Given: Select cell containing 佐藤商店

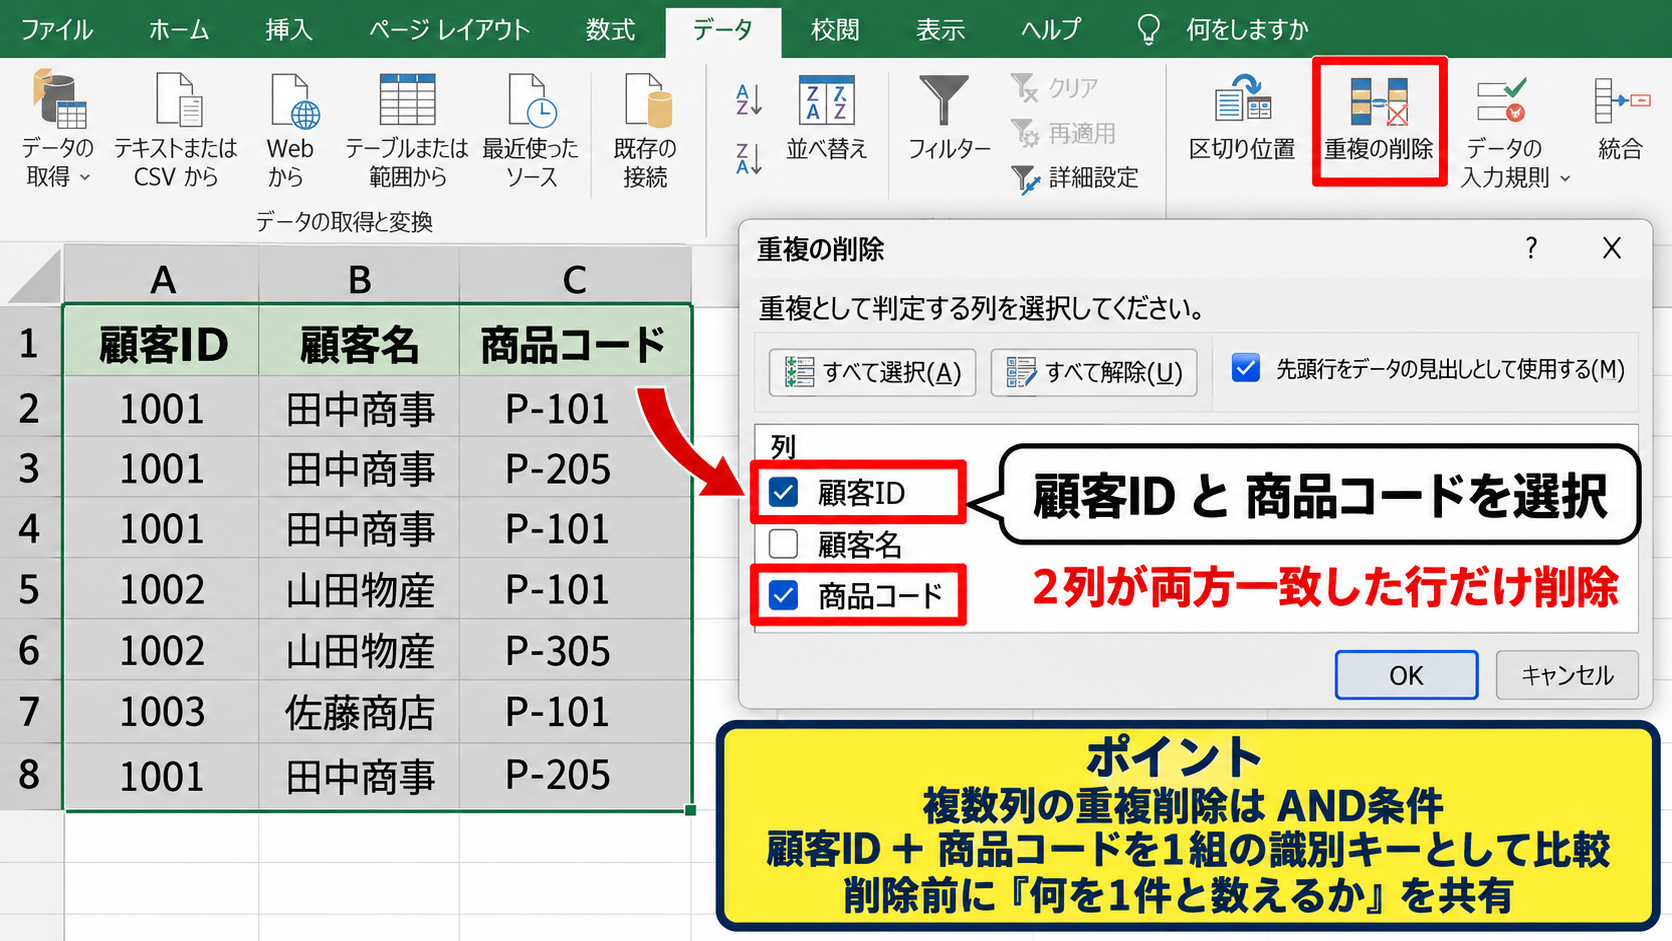Looking at the screenshot, I should tap(359, 712).
